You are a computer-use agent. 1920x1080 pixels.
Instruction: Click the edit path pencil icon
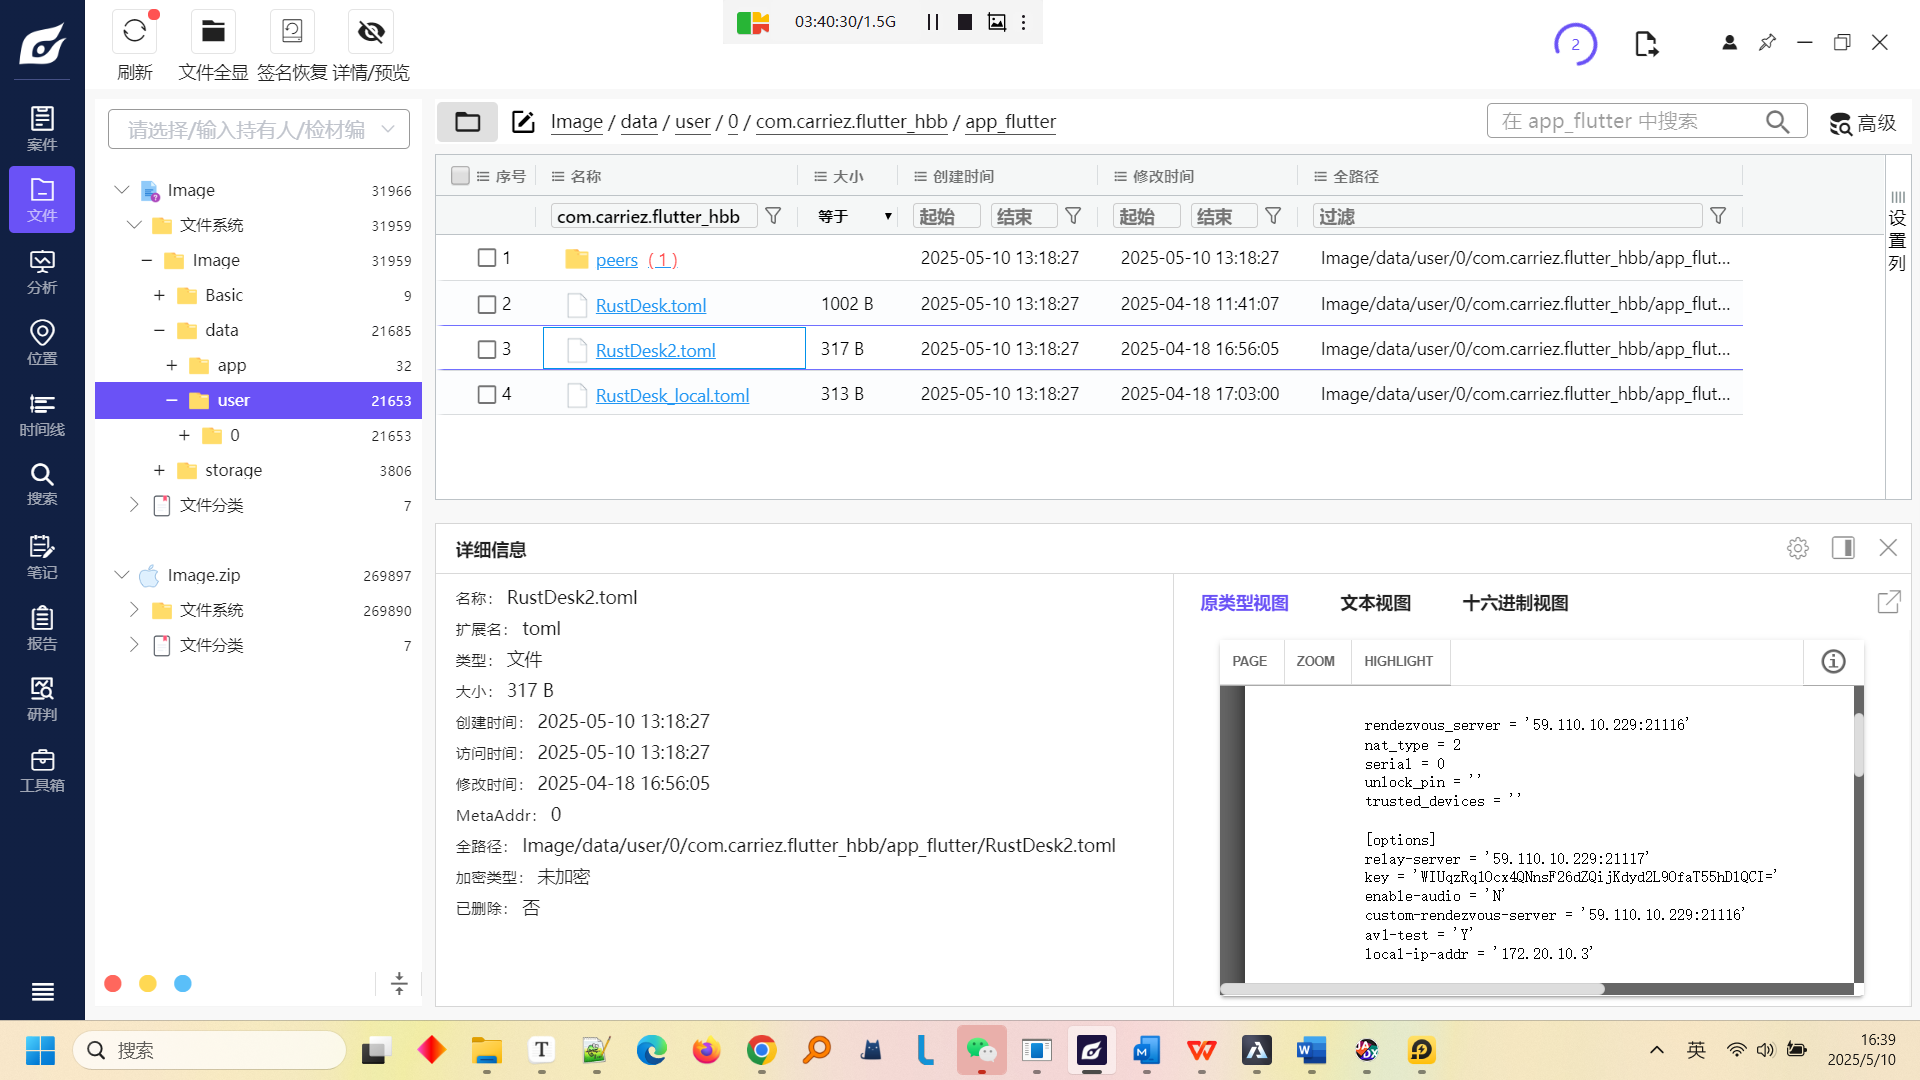point(523,122)
